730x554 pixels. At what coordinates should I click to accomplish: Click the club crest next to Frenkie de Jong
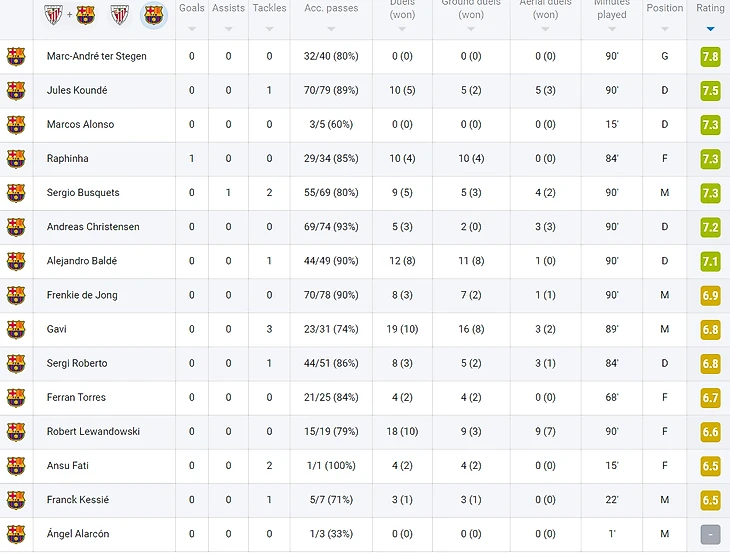click(15, 295)
